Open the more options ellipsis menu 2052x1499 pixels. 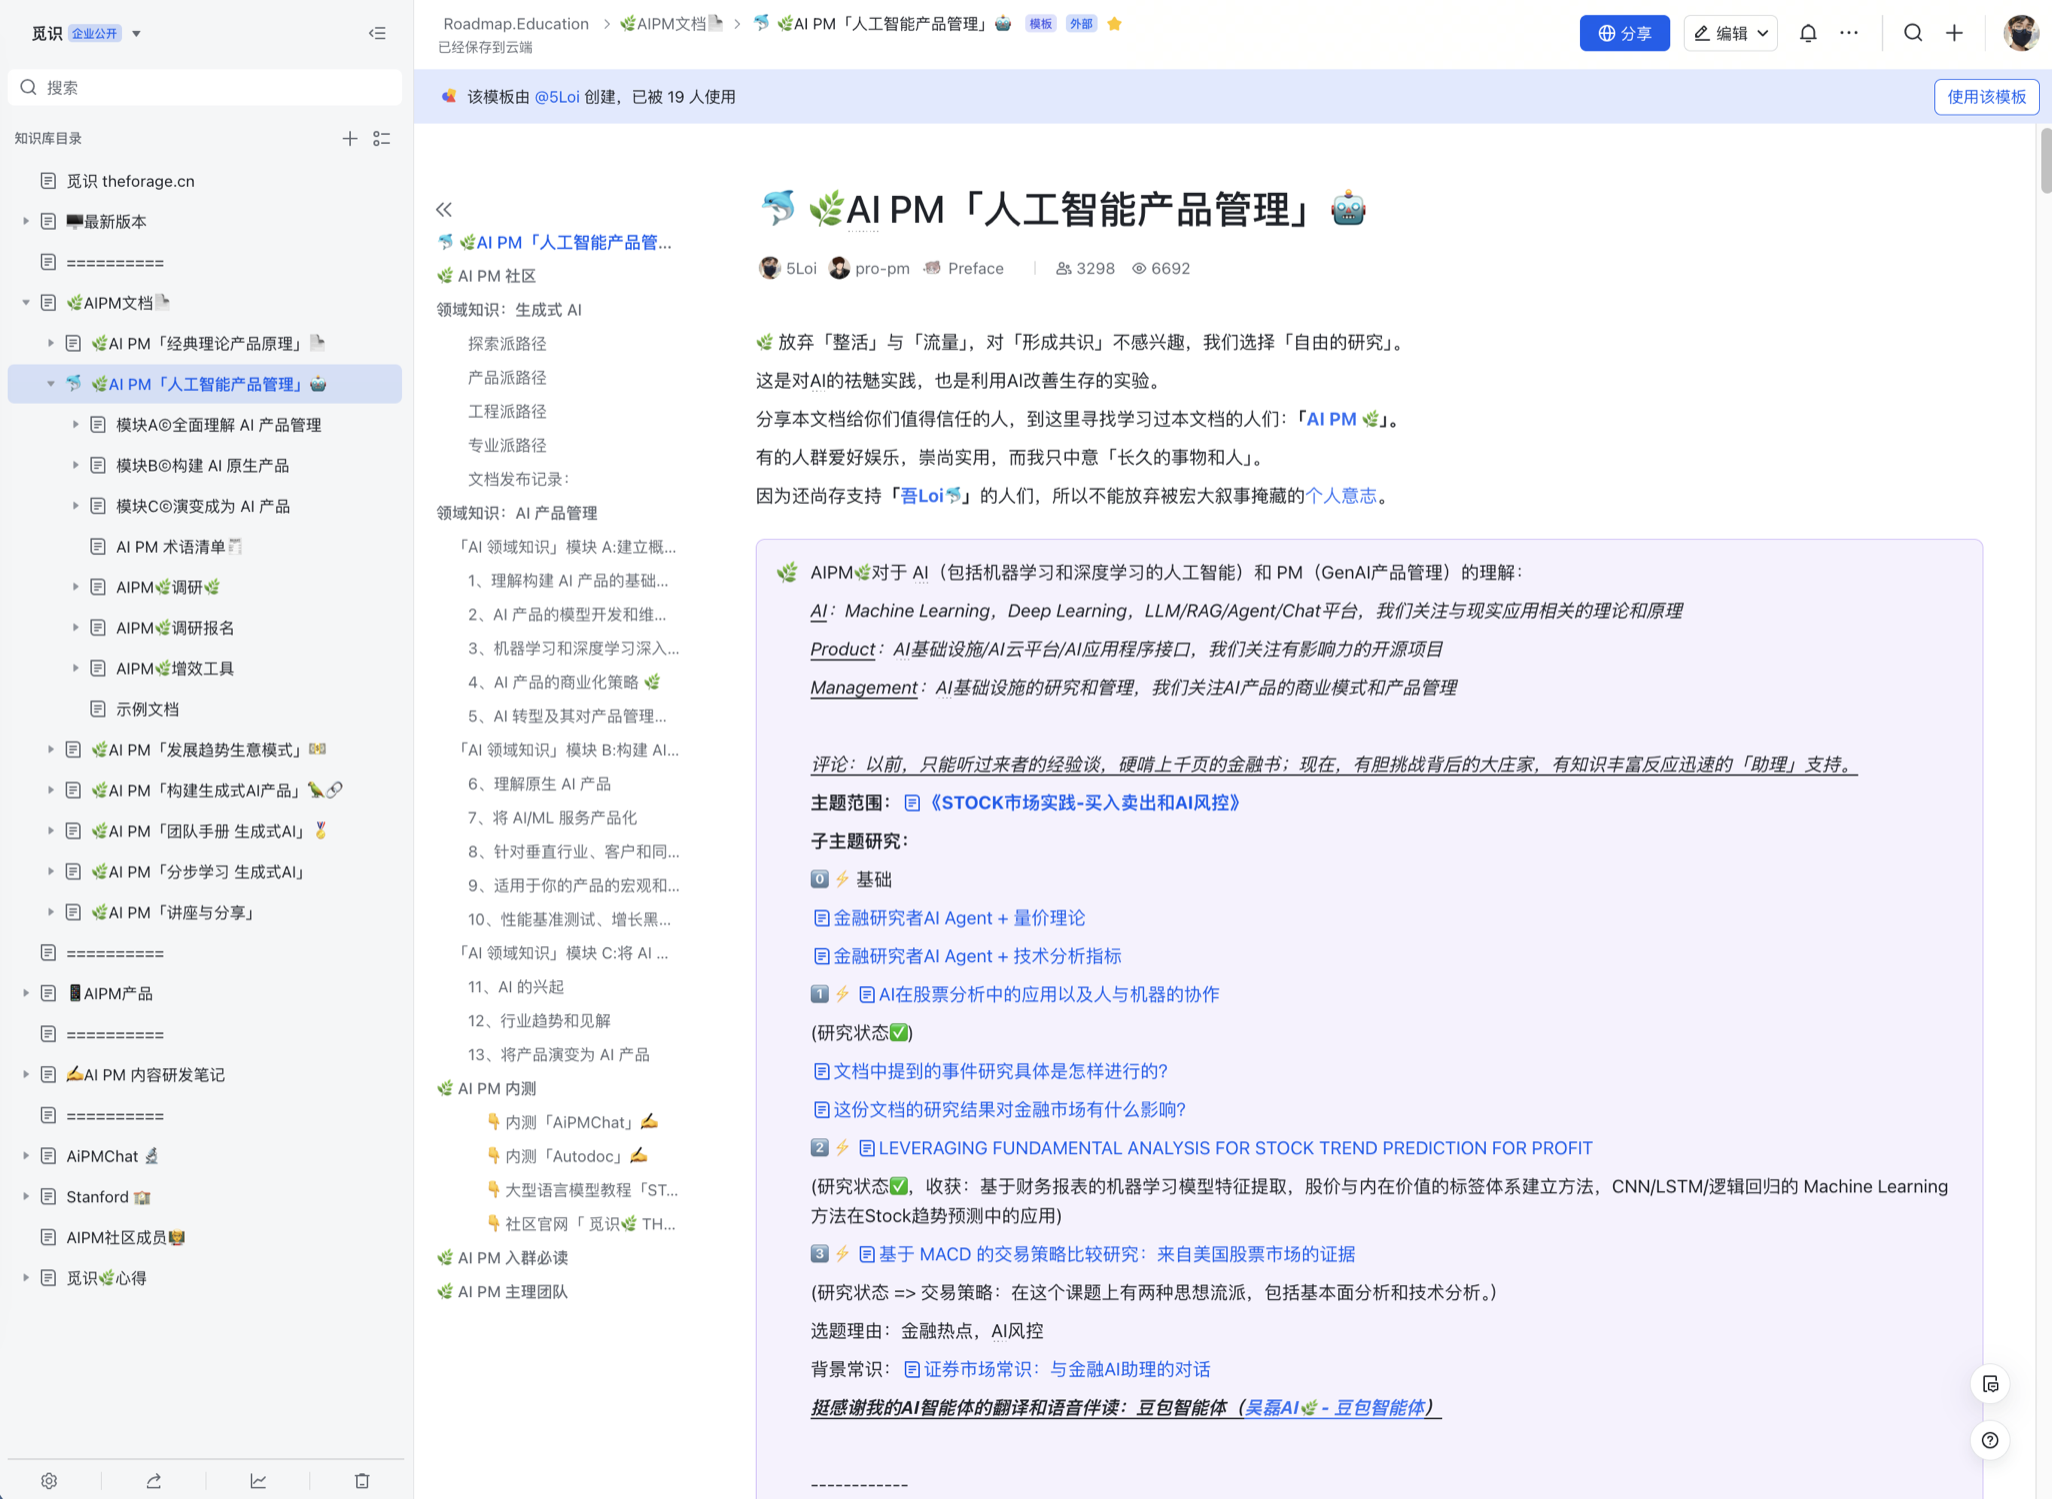tap(1849, 33)
